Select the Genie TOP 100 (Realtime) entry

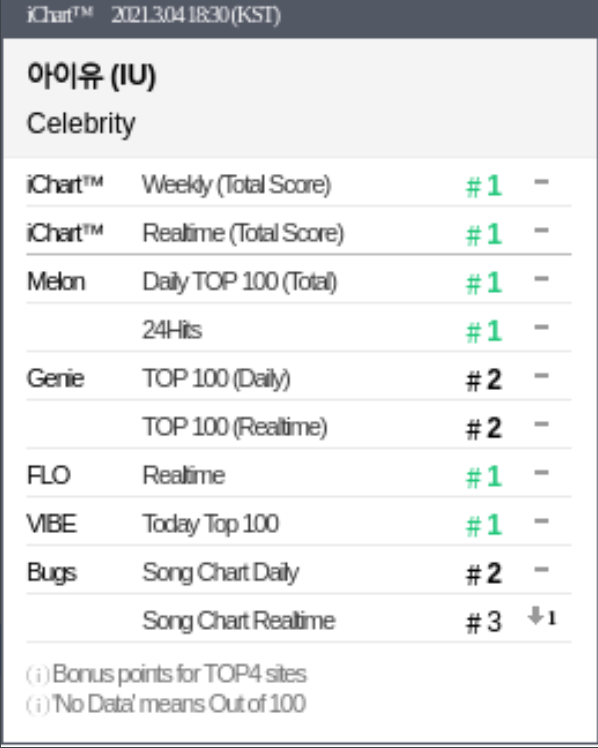click(x=299, y=426)
